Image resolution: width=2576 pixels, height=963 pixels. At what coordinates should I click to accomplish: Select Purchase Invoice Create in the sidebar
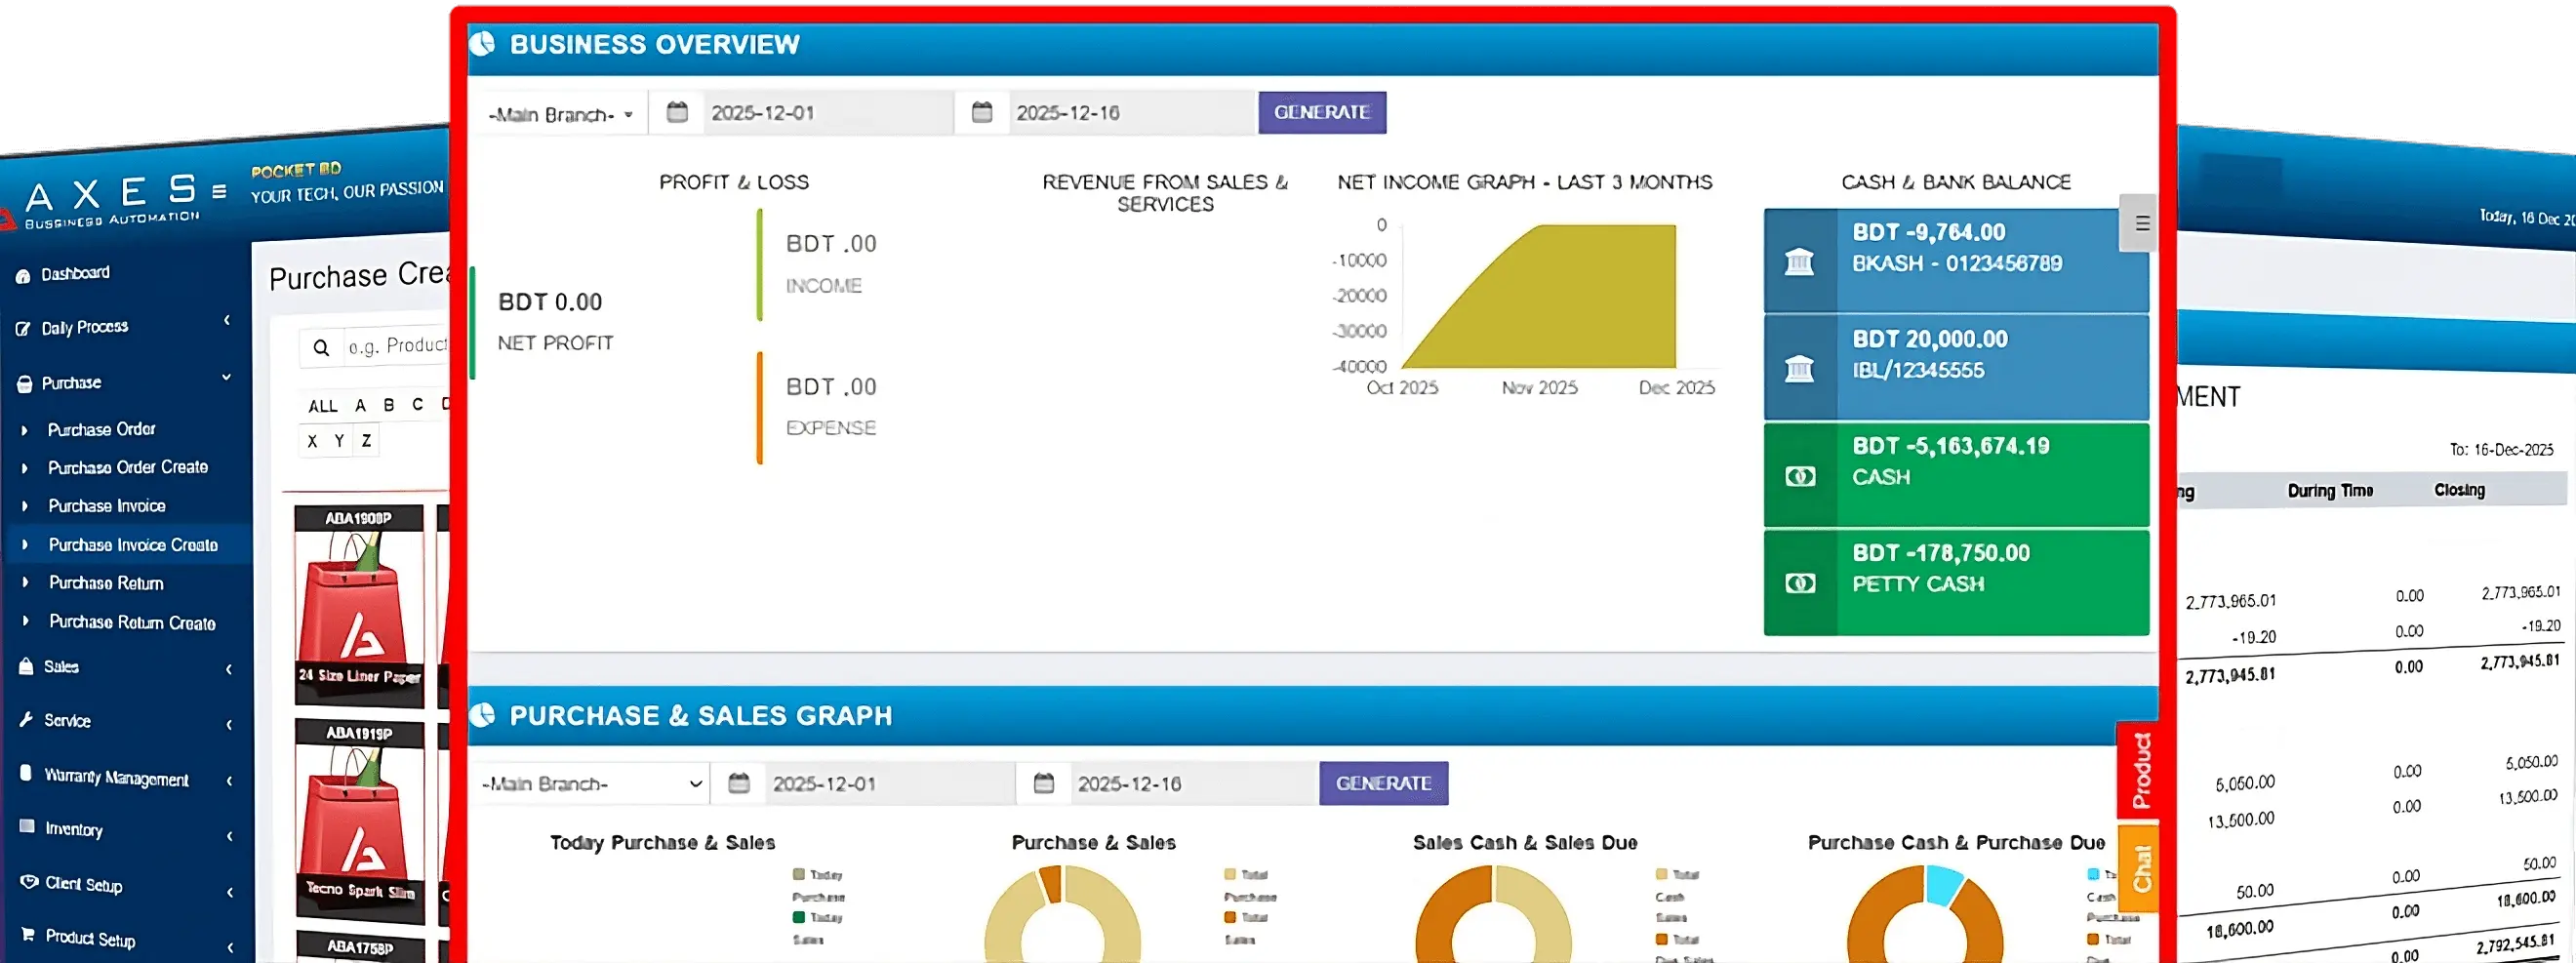(133, 545)
